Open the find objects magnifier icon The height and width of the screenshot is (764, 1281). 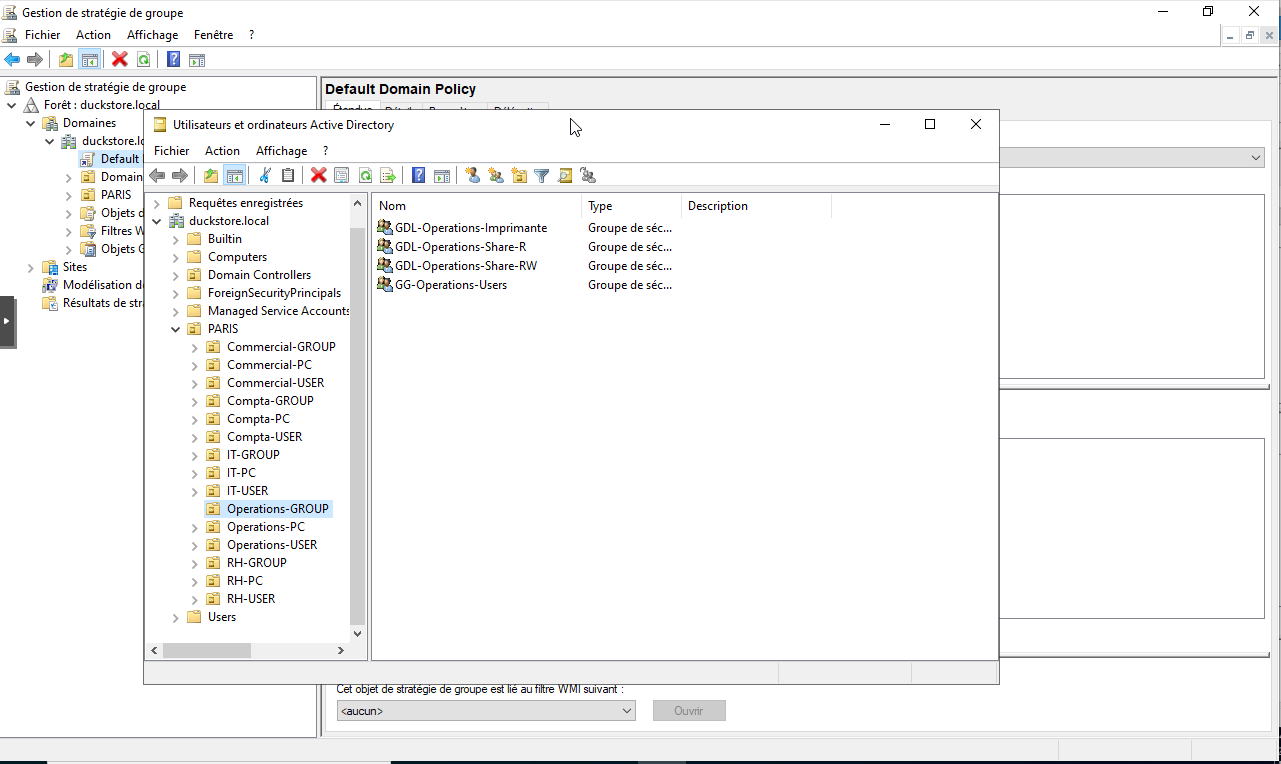click(x=565, y=176)
